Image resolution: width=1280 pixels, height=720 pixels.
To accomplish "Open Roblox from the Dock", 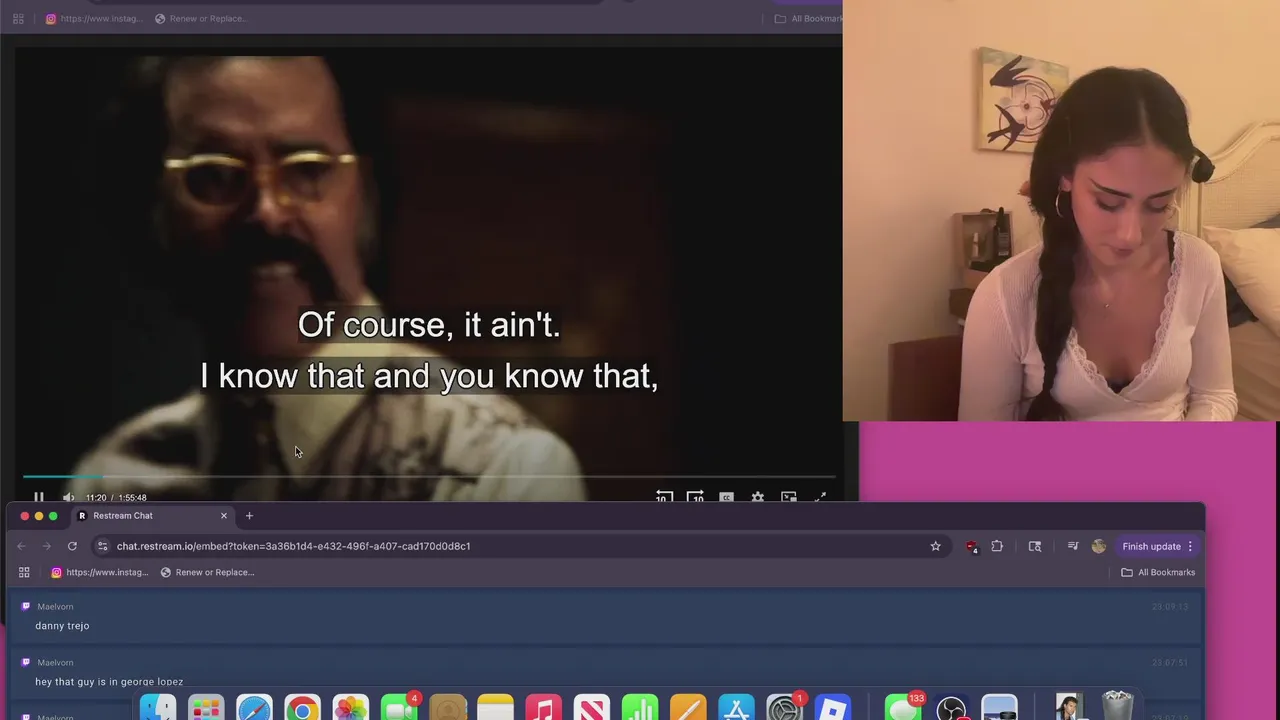I will pos(832,708).
